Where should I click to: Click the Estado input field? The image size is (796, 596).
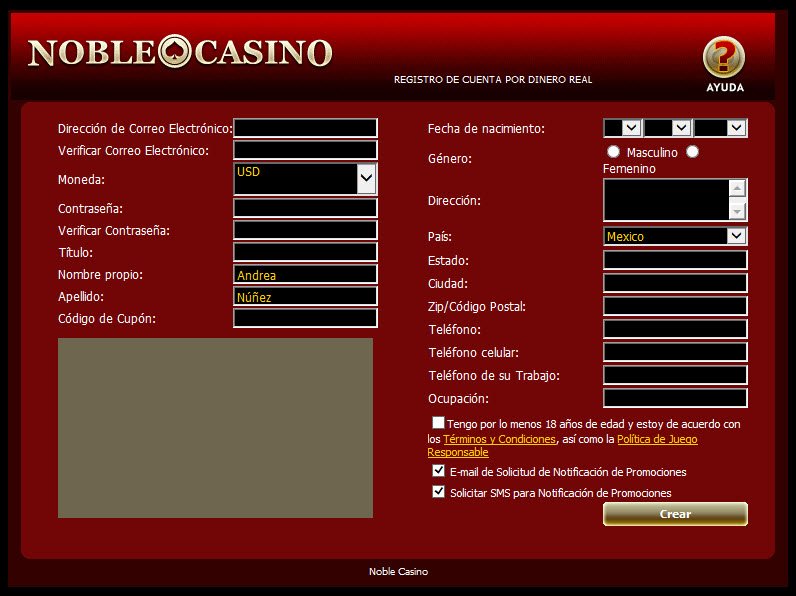click(675, 260)
